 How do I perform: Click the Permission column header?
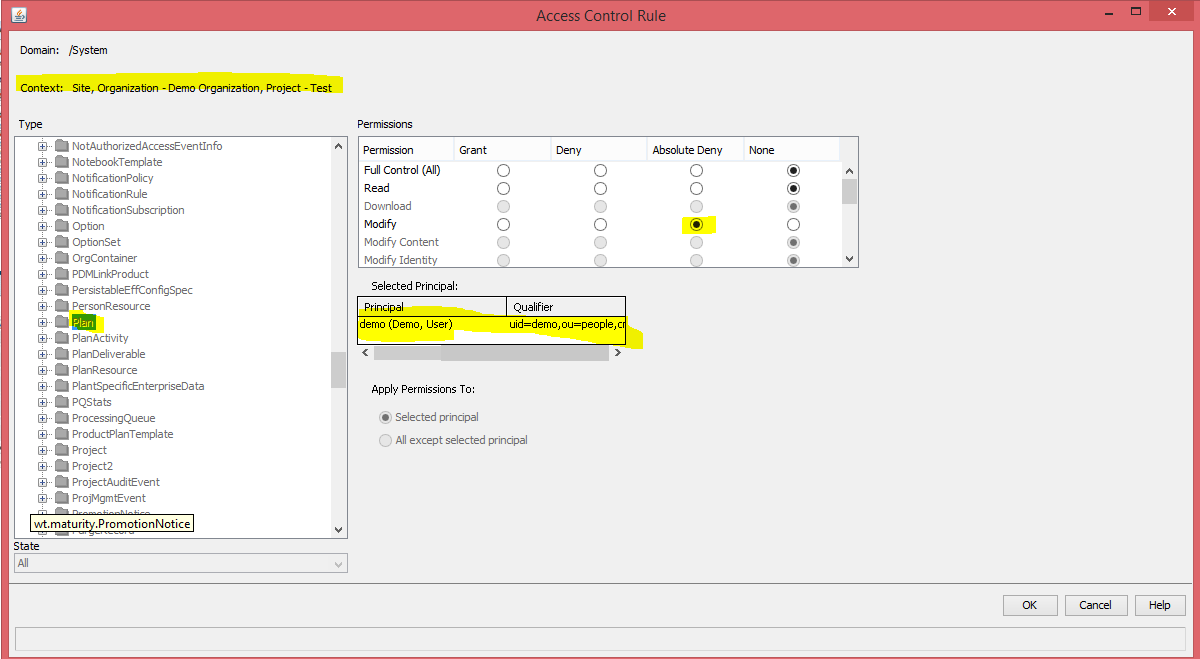click(406, 150)
